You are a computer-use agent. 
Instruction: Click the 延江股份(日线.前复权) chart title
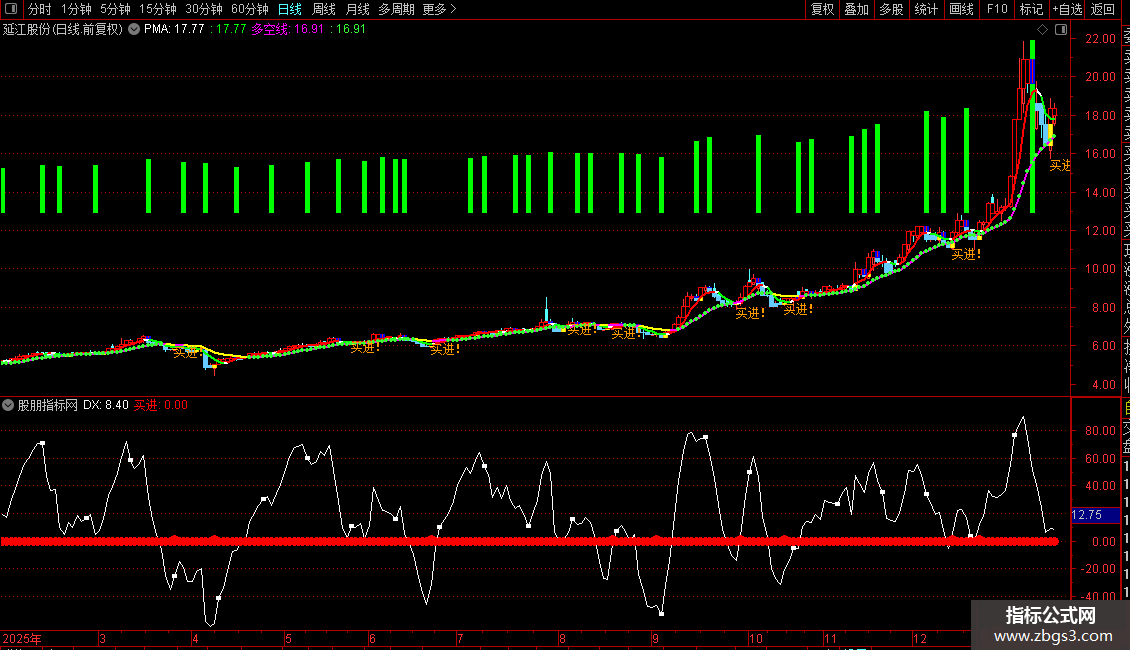click(63, 30)
